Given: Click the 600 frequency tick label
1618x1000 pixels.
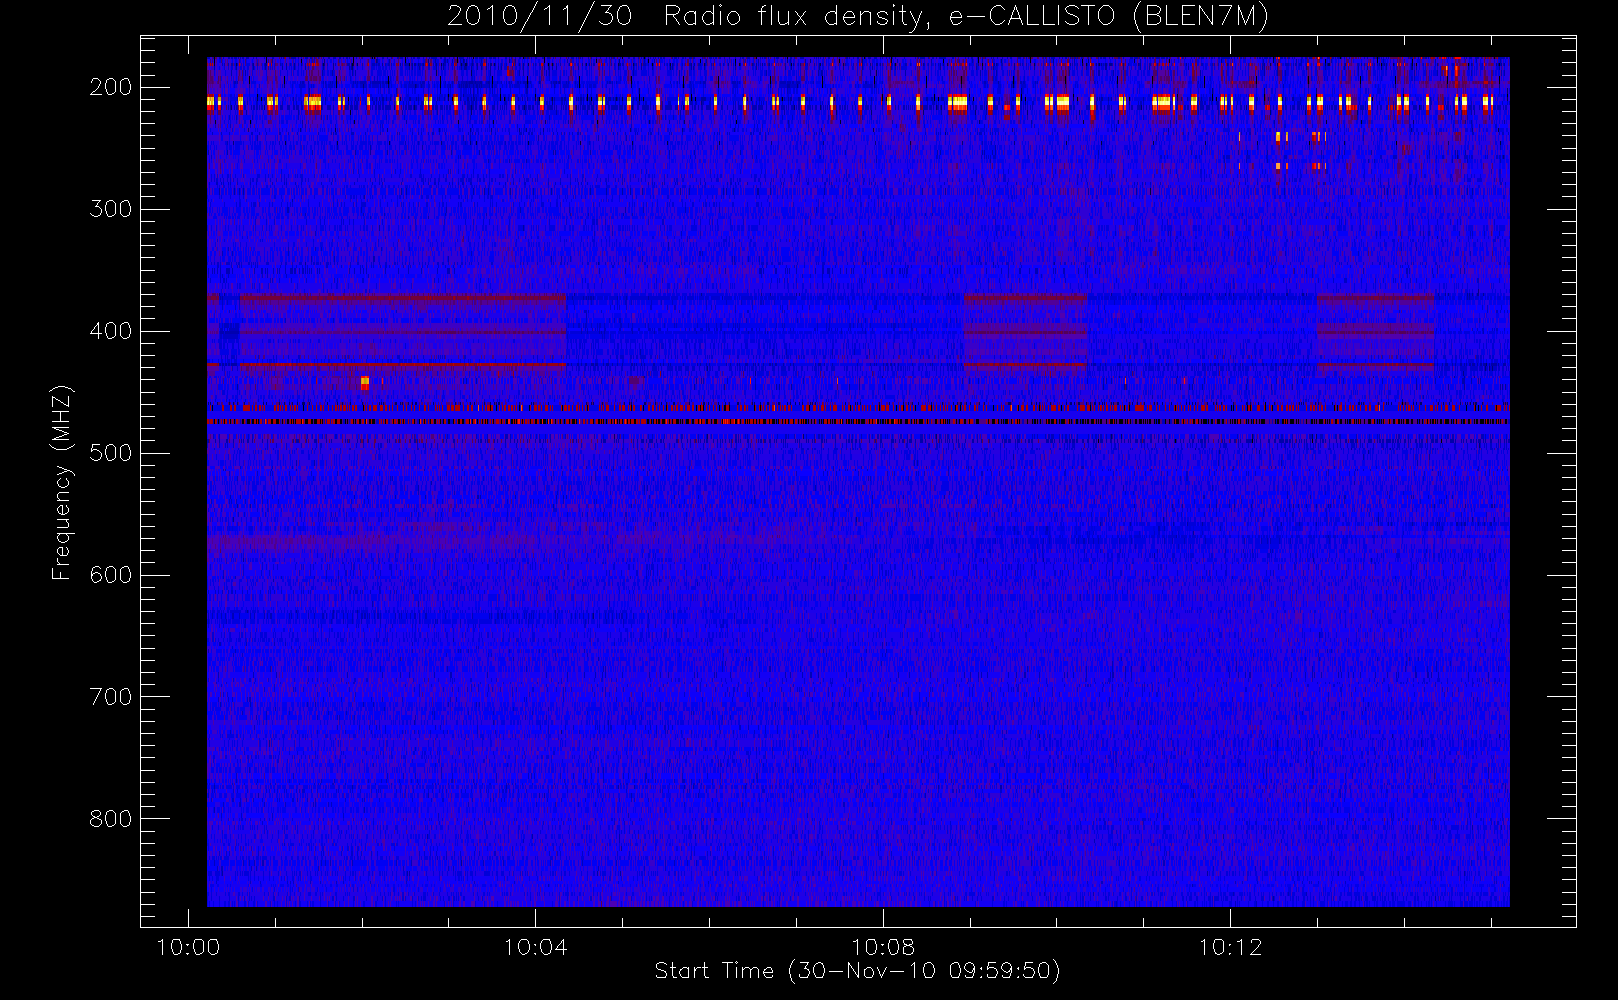Looking at the screenshot, I should [x=111, y=575].
